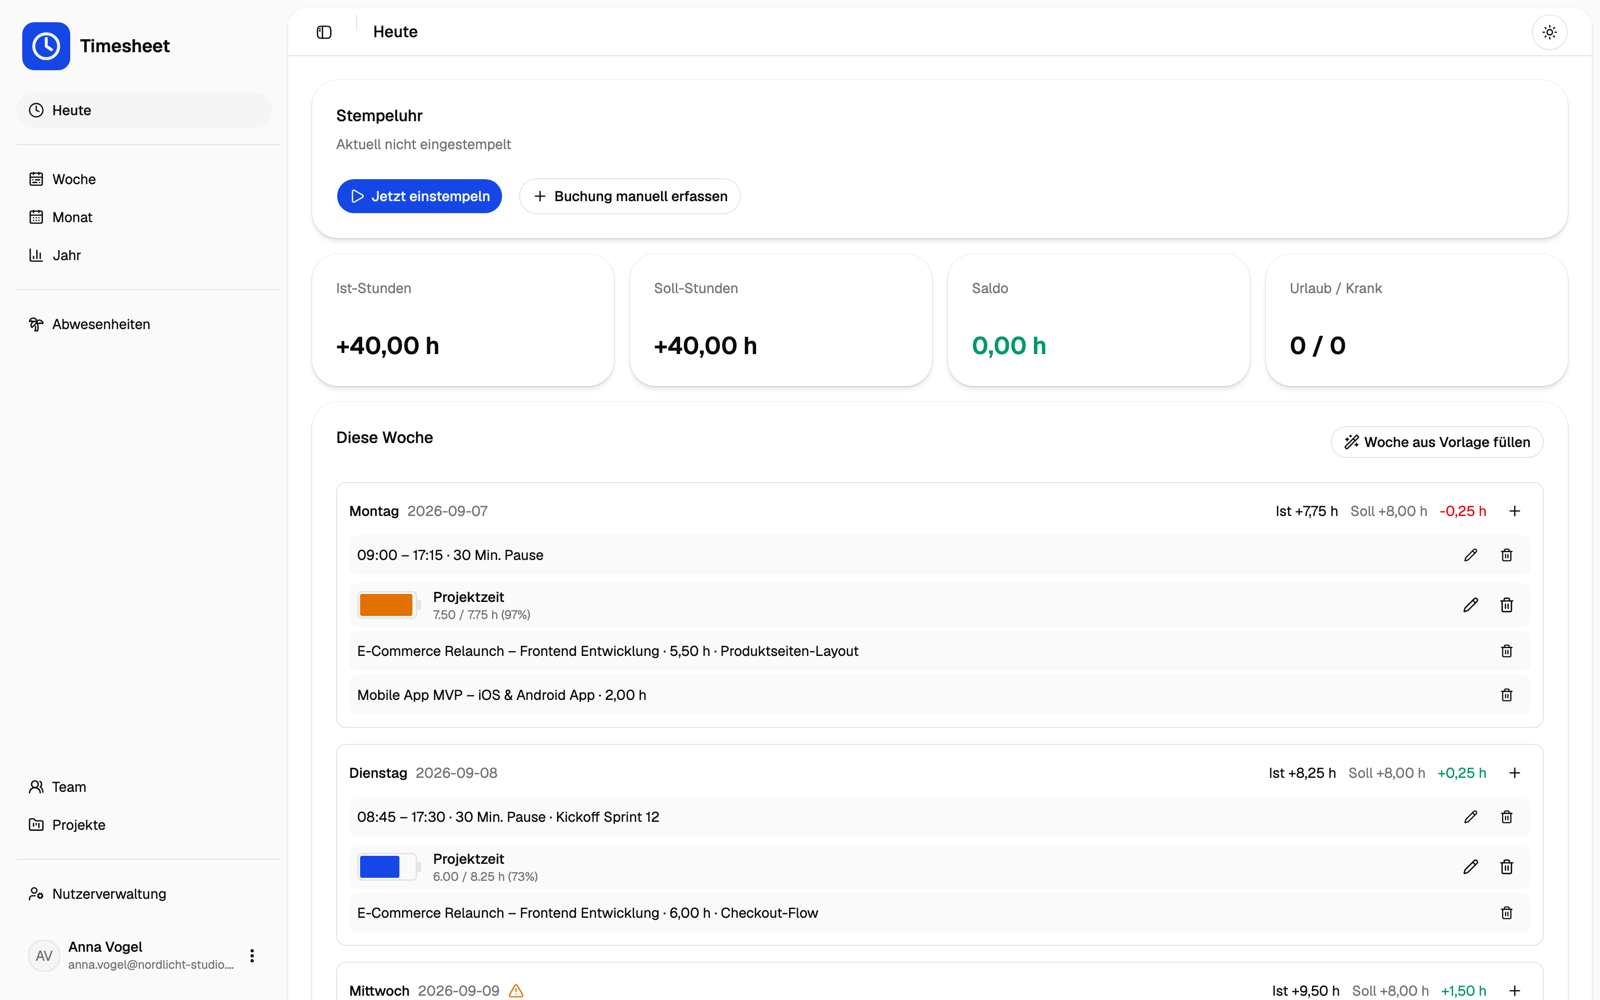Edit the 08:45 – 17:30 booking
1600x1000 pixels.
click(x=1470, y=817)
